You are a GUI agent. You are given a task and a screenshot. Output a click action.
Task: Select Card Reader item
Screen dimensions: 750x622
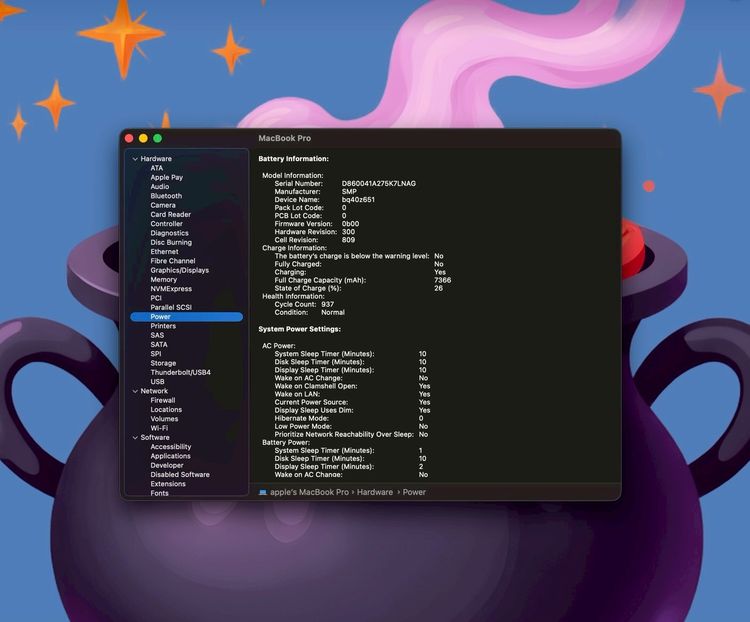tap(170, 214)
